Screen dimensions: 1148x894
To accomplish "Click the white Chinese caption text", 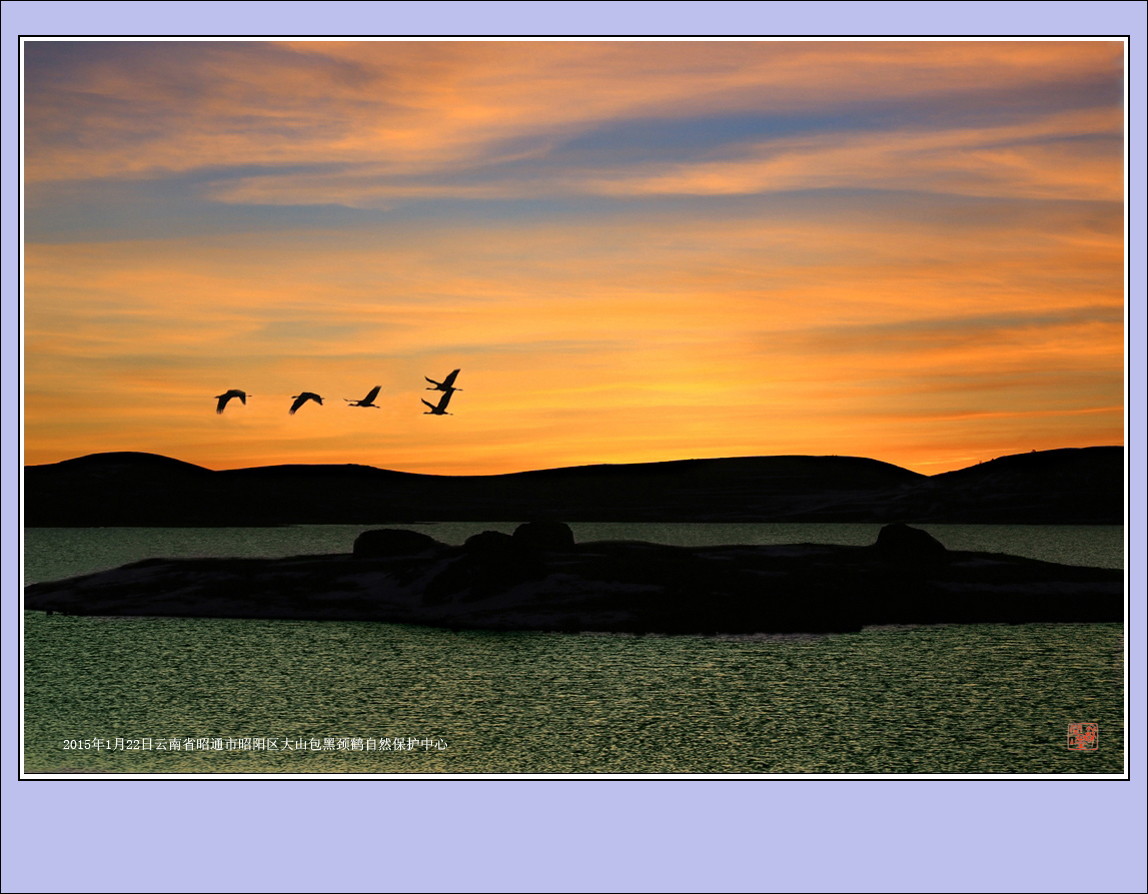I will pyautogui.click(x=255, y=744).
